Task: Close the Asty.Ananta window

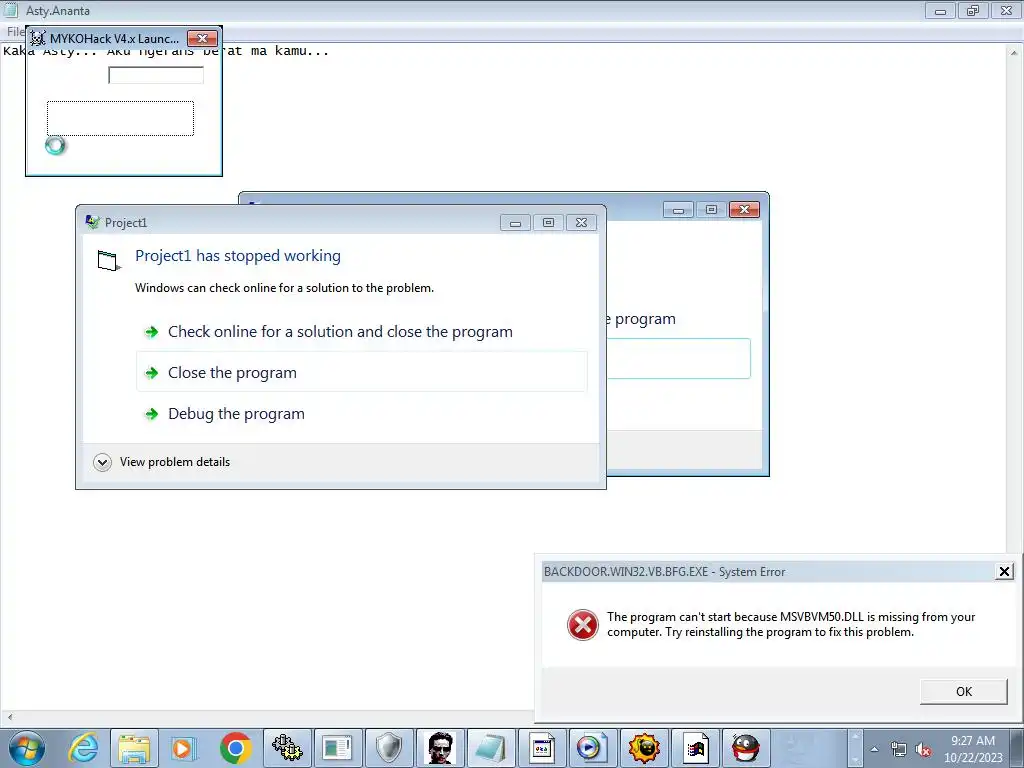Action: tap(1006, 10)
